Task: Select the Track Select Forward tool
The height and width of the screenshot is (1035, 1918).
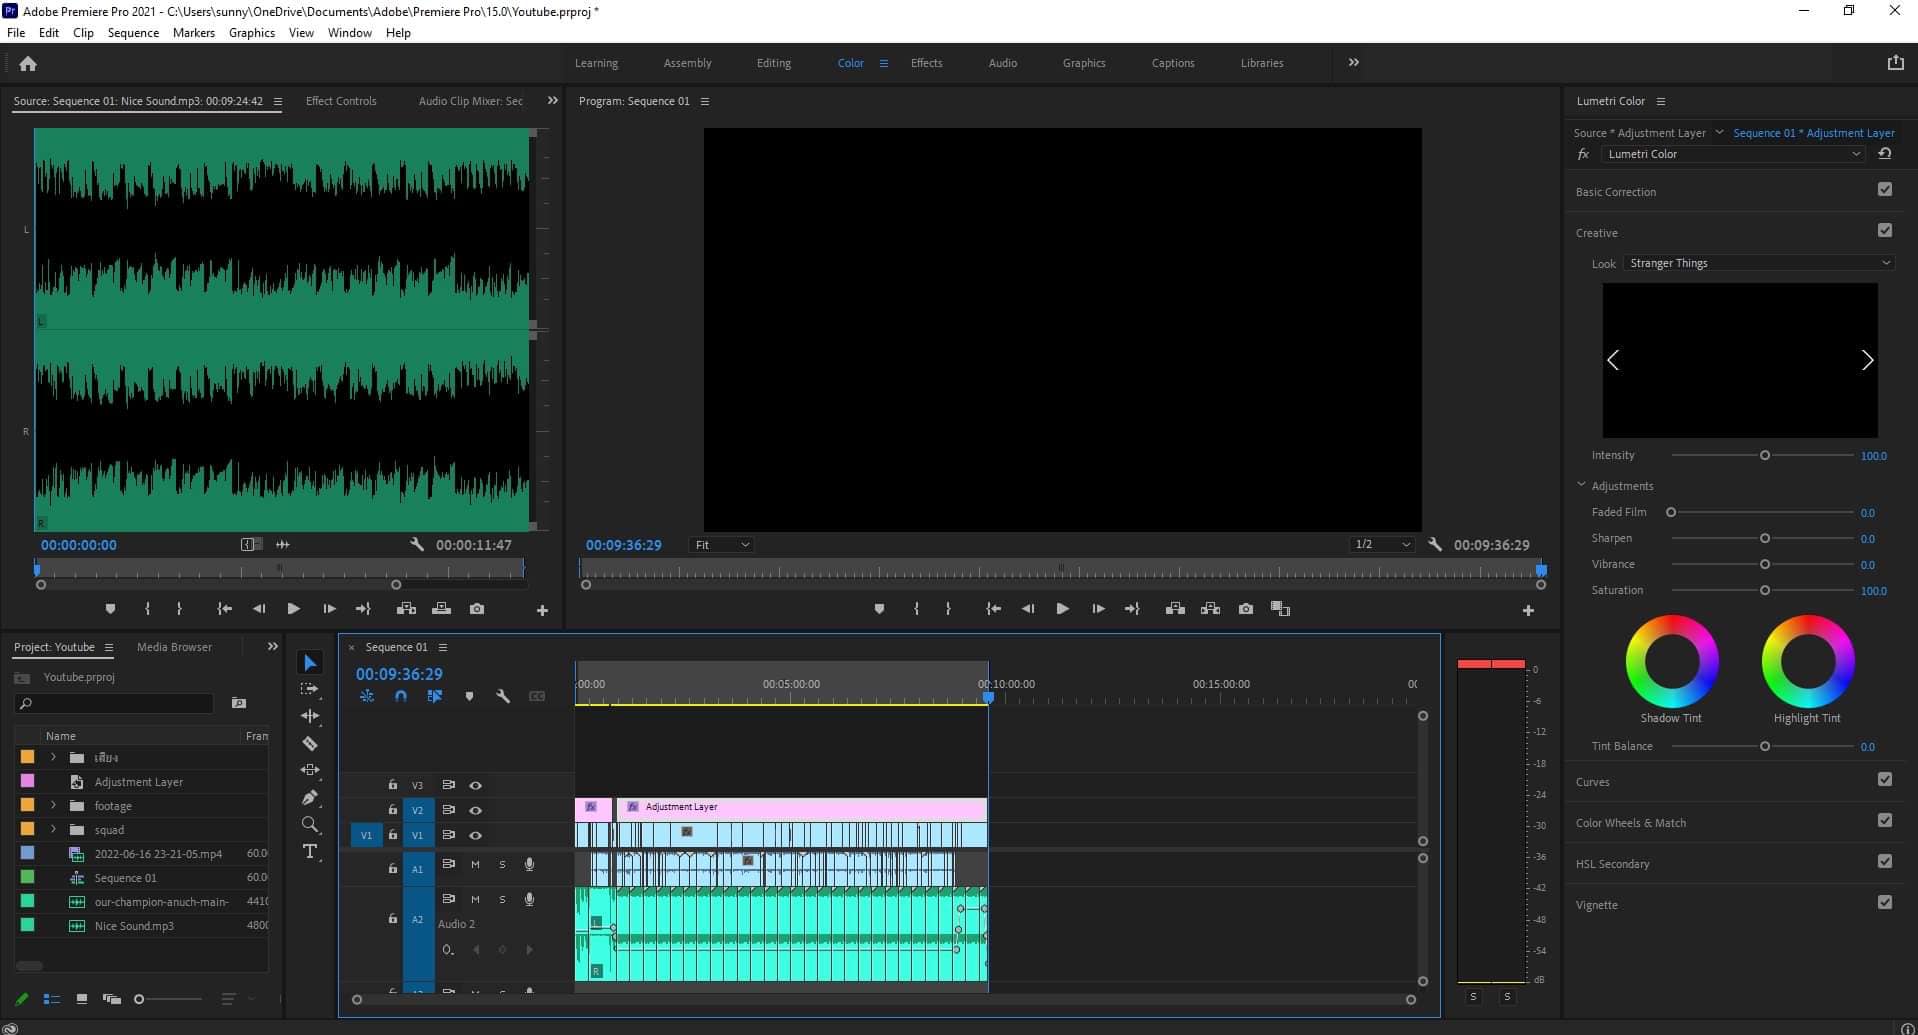Action: (x=310, y=690)
